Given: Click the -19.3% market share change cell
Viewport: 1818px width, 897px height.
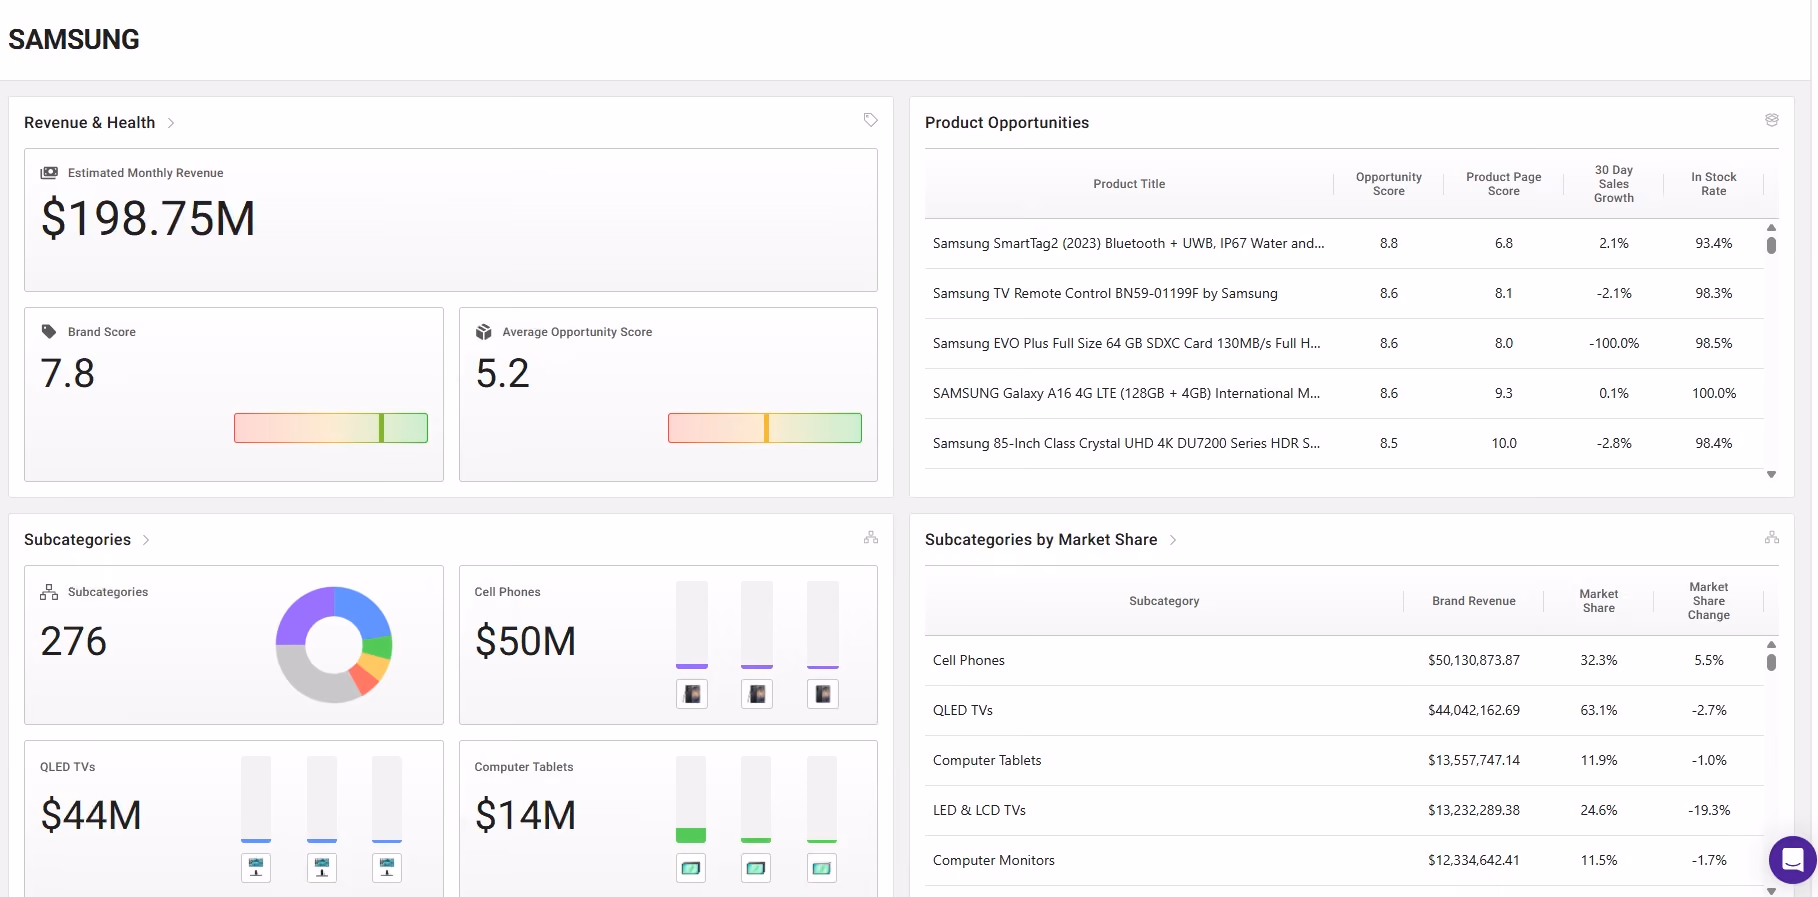Looking at the screenshot, I should (x=1709, y=810).
